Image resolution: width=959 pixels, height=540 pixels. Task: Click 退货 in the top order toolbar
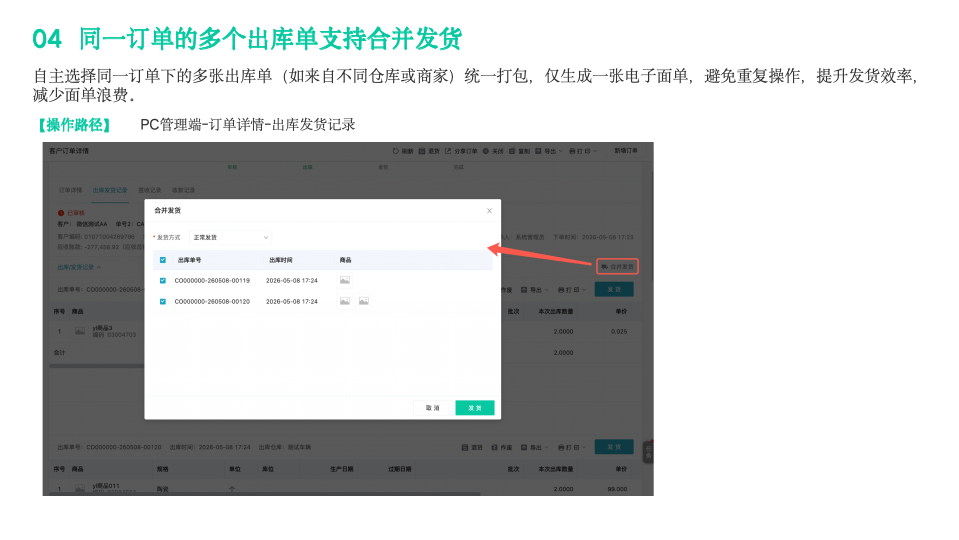coord(429,151)
